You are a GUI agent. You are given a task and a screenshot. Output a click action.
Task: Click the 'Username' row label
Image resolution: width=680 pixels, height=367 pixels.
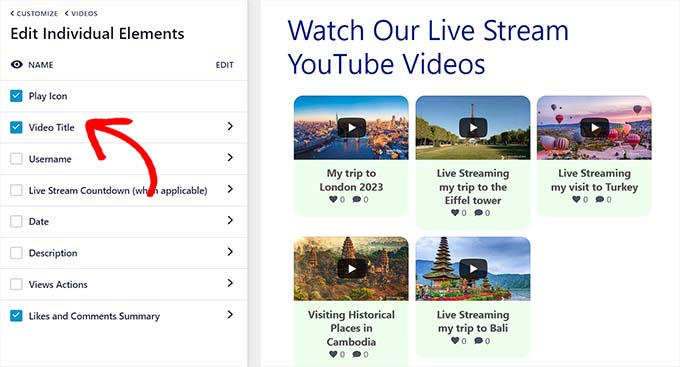click(x=50, y=159)
